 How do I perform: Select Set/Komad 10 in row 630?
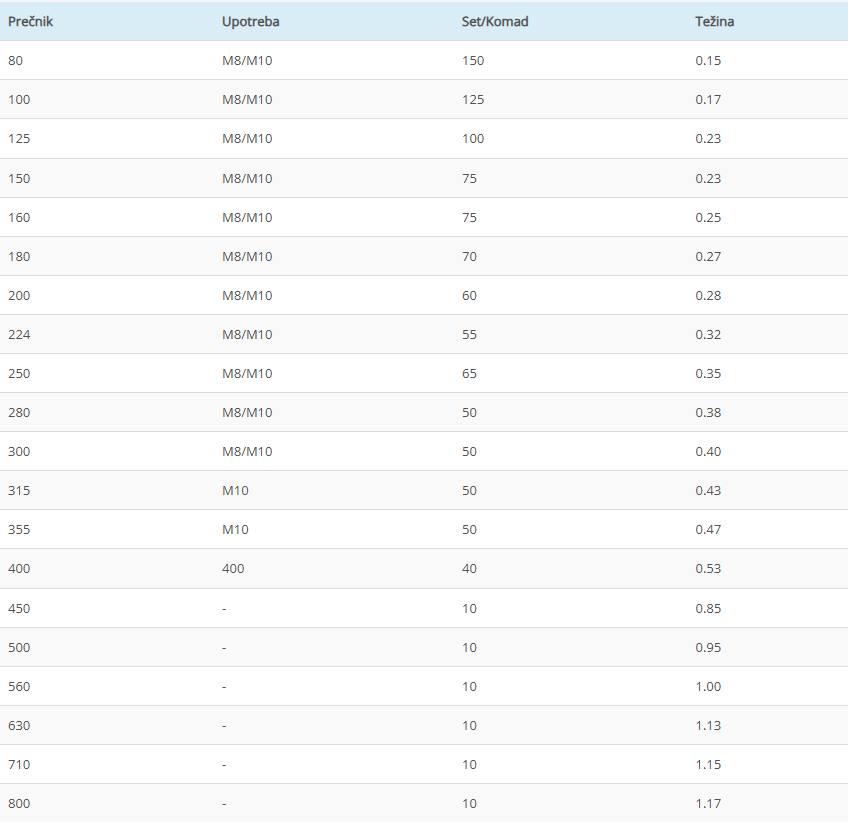click(x=469, y=725)
